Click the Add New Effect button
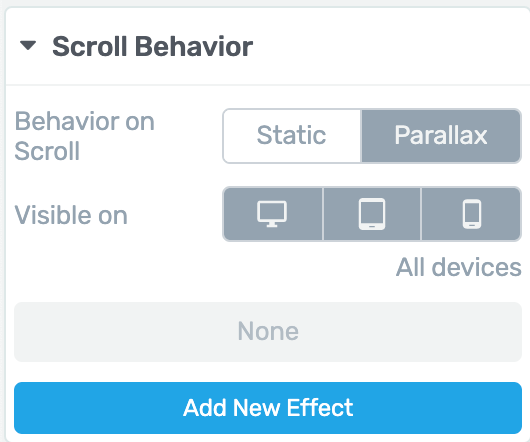The width and height of the screenshot is (530, 442). (x=268, y=408)
